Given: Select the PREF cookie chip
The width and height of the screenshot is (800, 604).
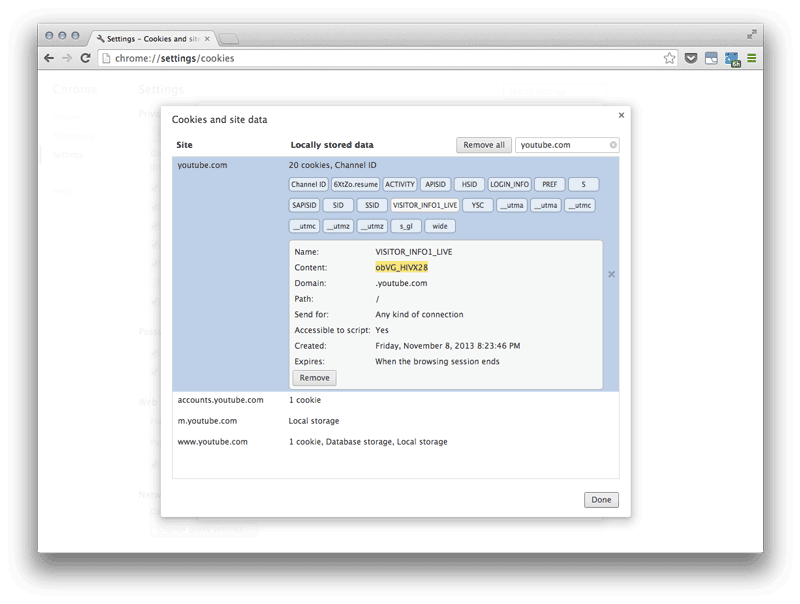Looking at the screenshot, I should [549, 184].
